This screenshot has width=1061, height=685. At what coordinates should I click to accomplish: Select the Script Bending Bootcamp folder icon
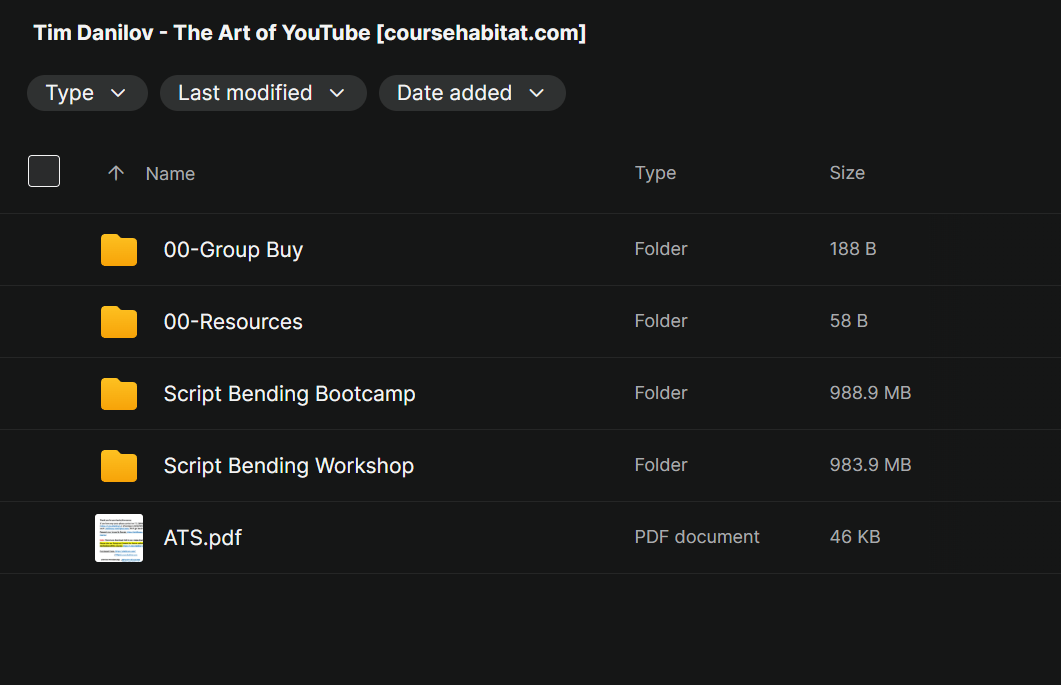click(119, 394)
